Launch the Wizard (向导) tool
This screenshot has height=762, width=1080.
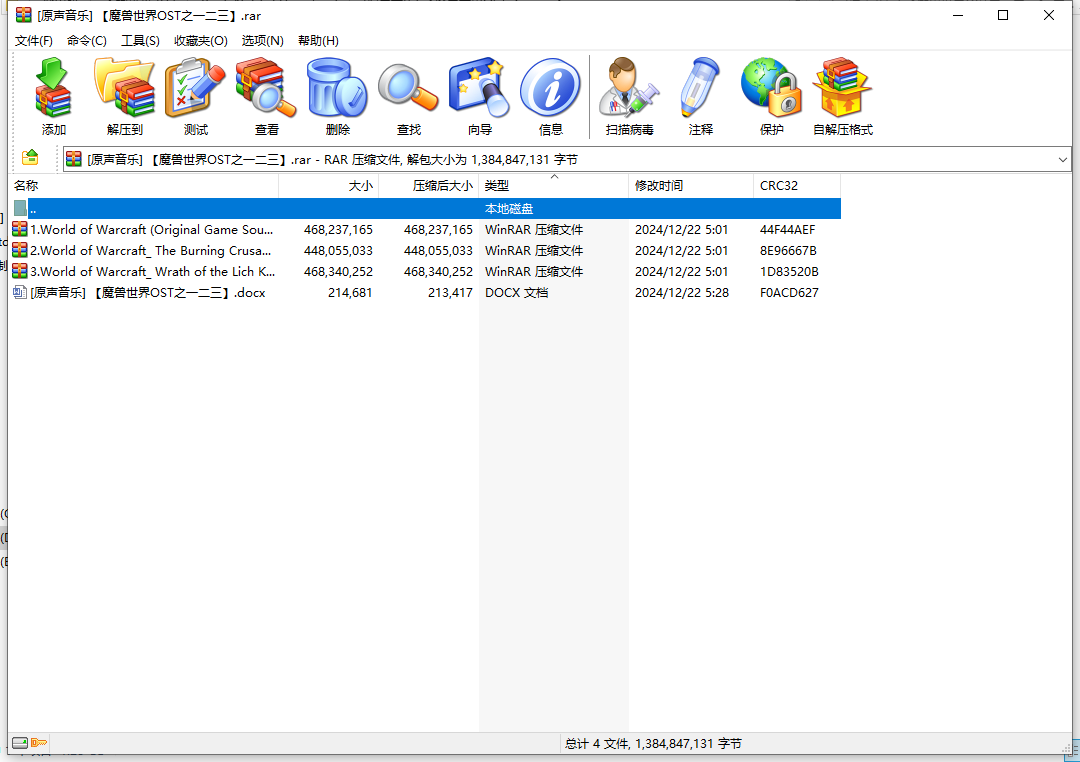pyautogui.click(x=479, y=97)
